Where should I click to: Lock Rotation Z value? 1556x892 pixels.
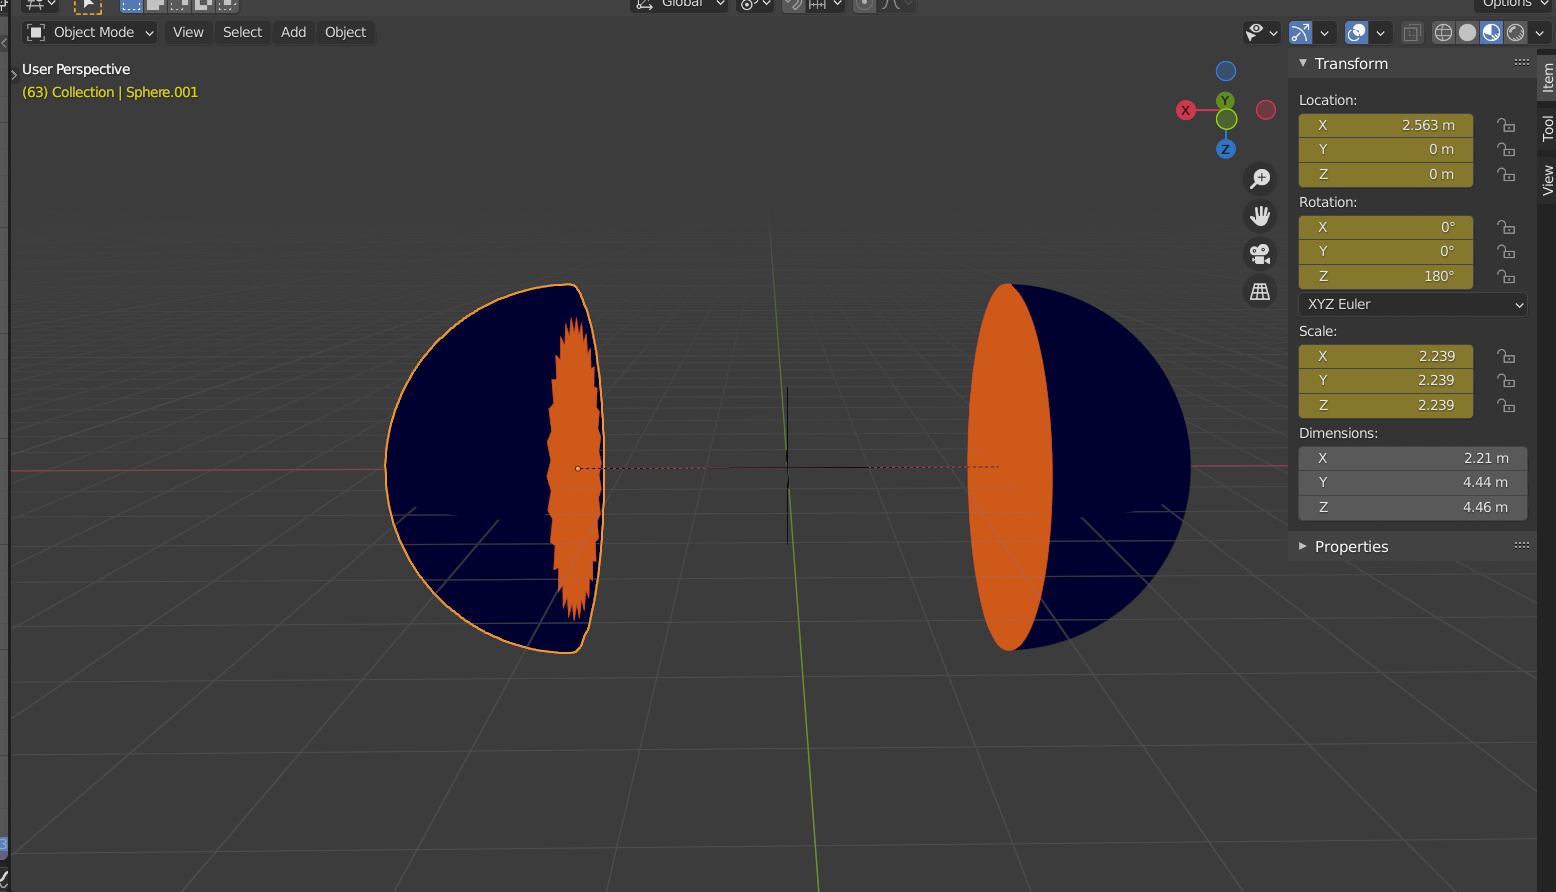point(1506,276)
